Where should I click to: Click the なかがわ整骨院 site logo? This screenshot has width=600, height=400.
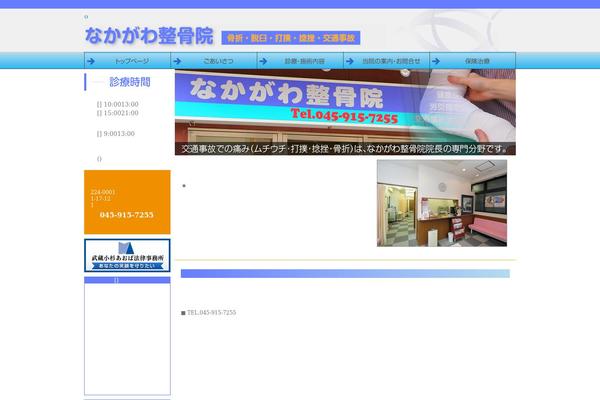(x=149, y=36)
